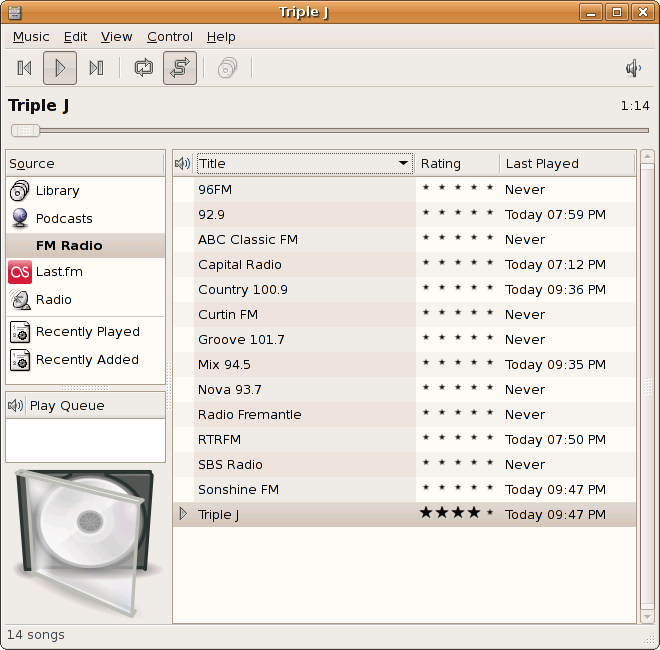
Task: Click the Radio satellite dish icon
Action: point(20,300)
